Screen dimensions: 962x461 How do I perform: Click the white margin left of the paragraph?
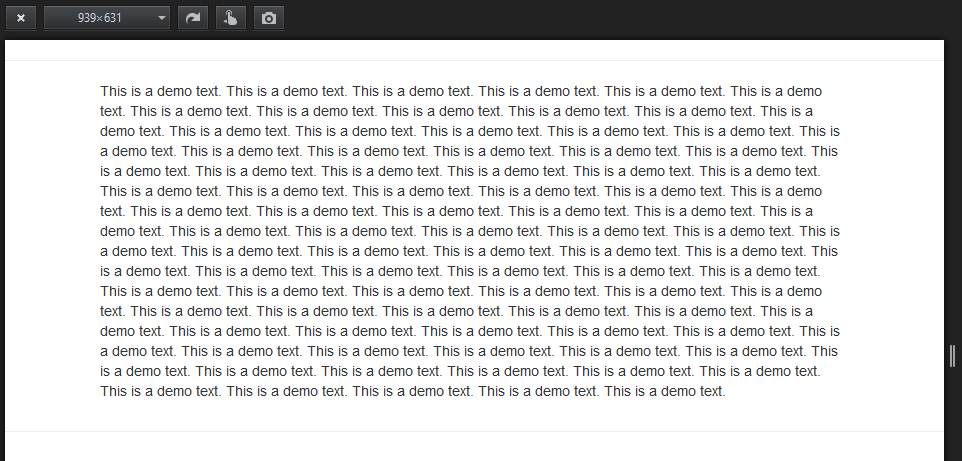52,241
